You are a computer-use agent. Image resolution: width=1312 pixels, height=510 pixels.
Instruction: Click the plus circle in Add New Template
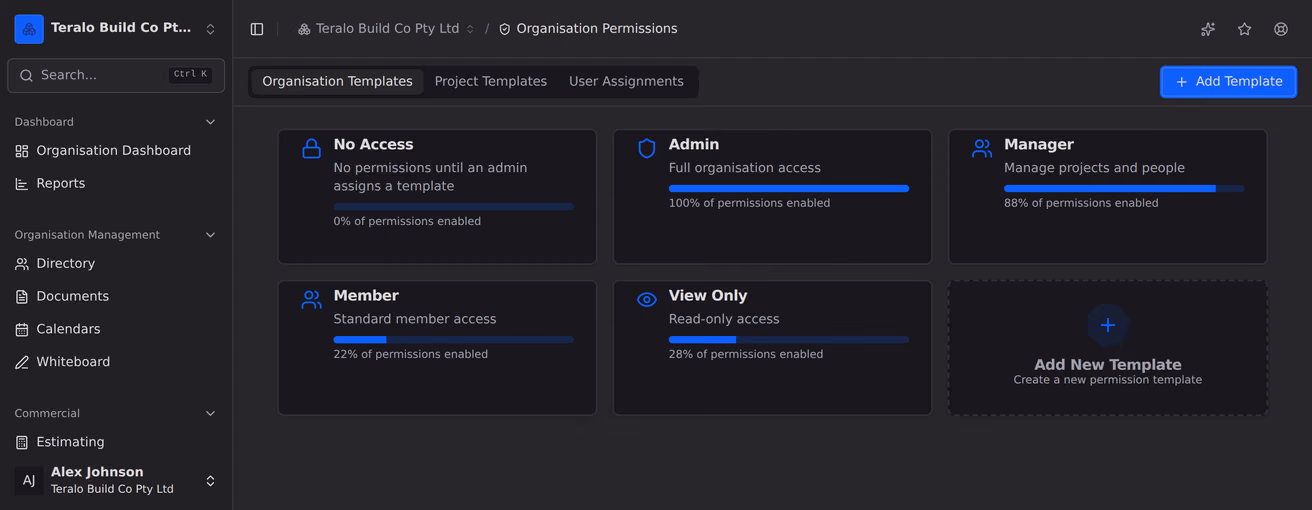1108,325
